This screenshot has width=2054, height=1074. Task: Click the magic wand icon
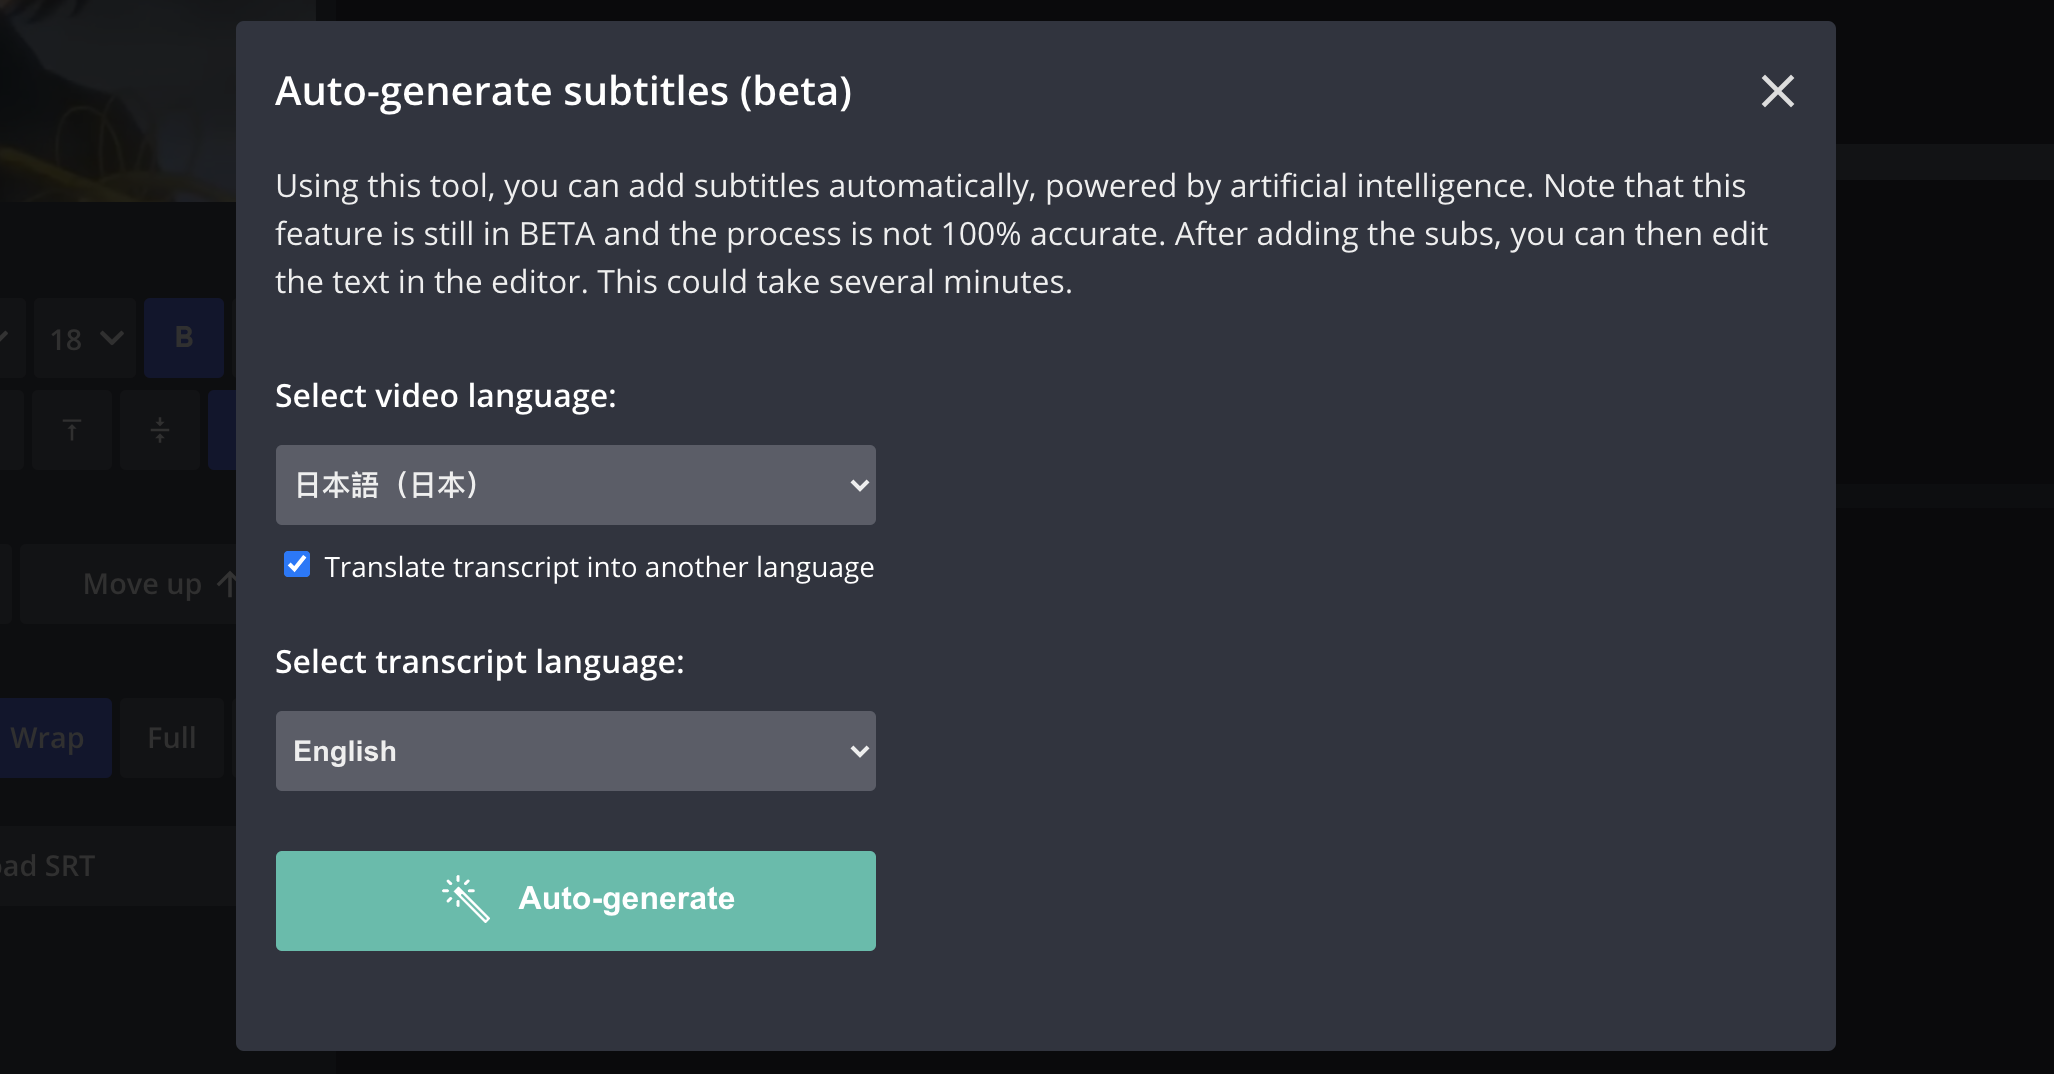click(466, 899)
